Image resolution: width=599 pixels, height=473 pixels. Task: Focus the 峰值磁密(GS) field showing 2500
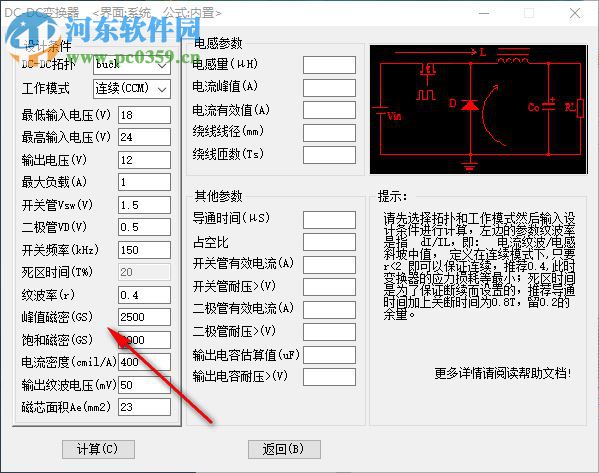pyautogui.click(x=144, y=317)
